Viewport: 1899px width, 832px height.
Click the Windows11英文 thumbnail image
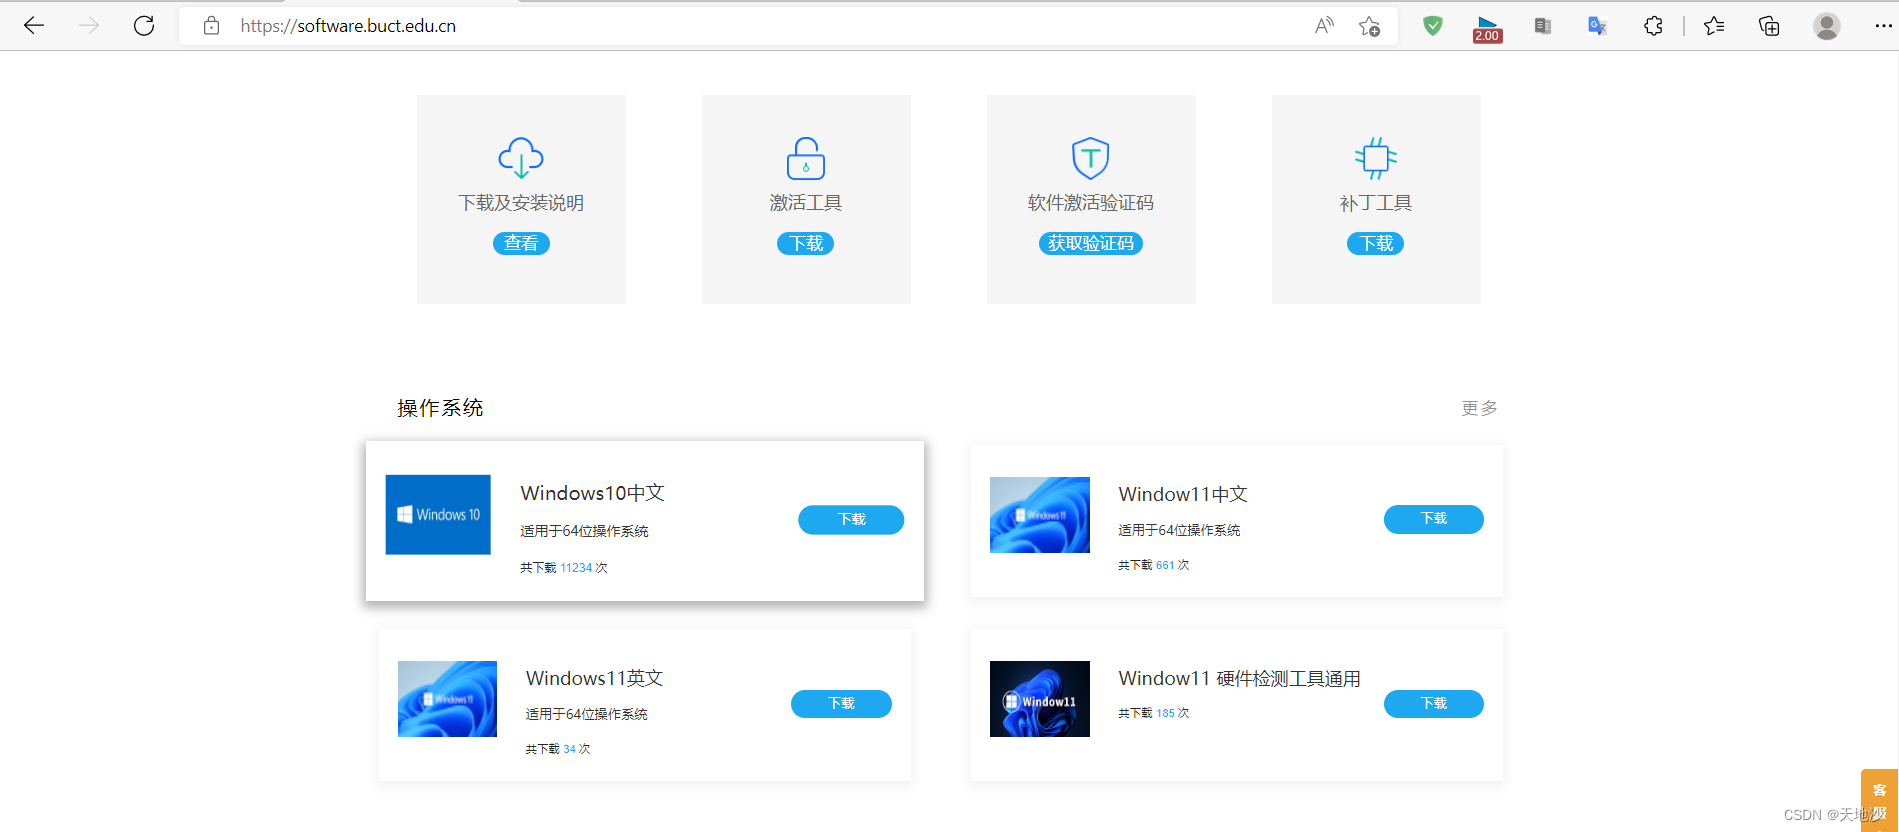(447, 699)
